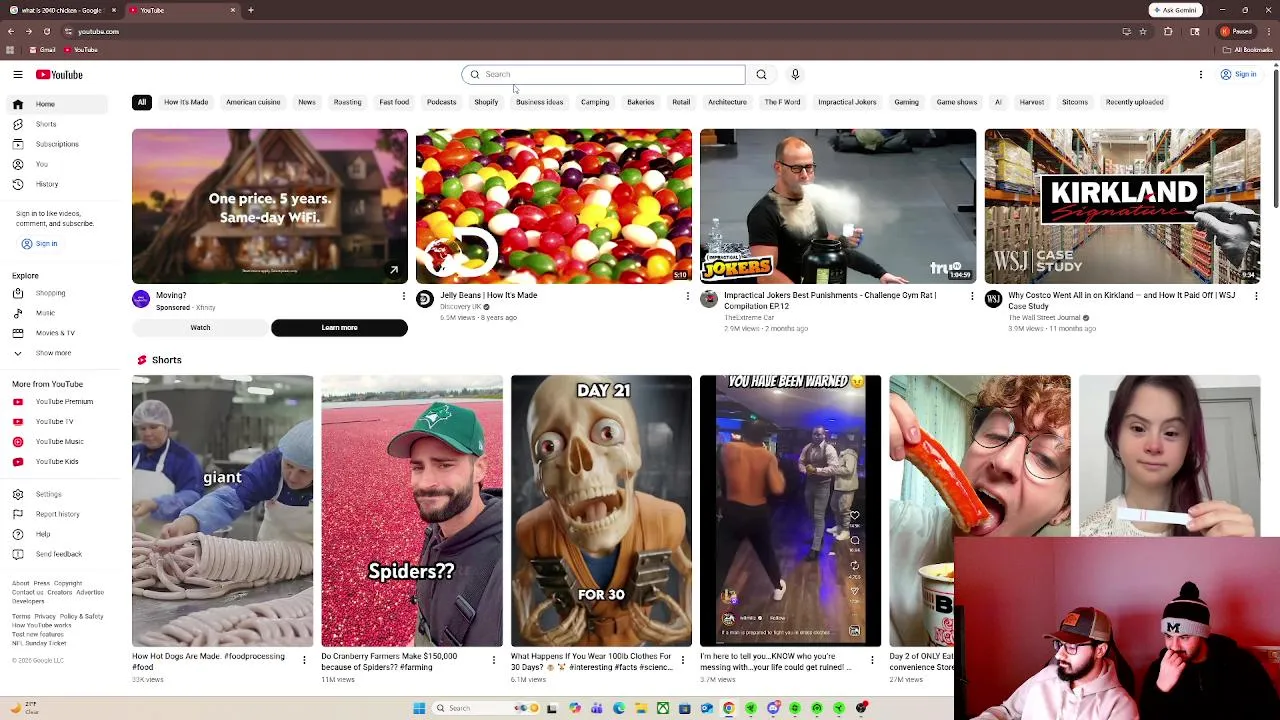The image size is (1280, 720).
Task: Click Learn more on the Moving ad
Action: coord(339,328)
